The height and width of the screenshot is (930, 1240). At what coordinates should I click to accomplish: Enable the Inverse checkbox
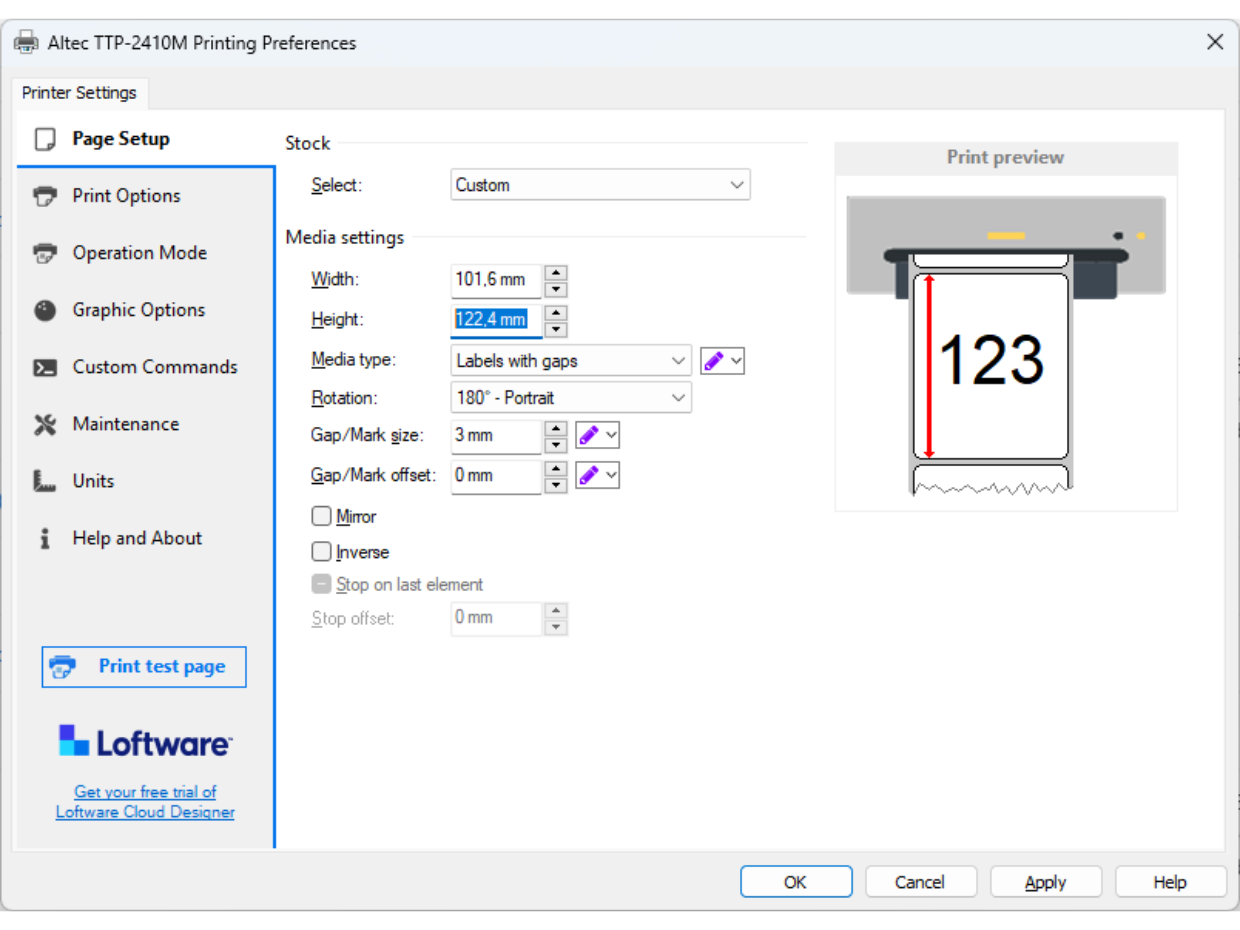click(x=321, y=551)
